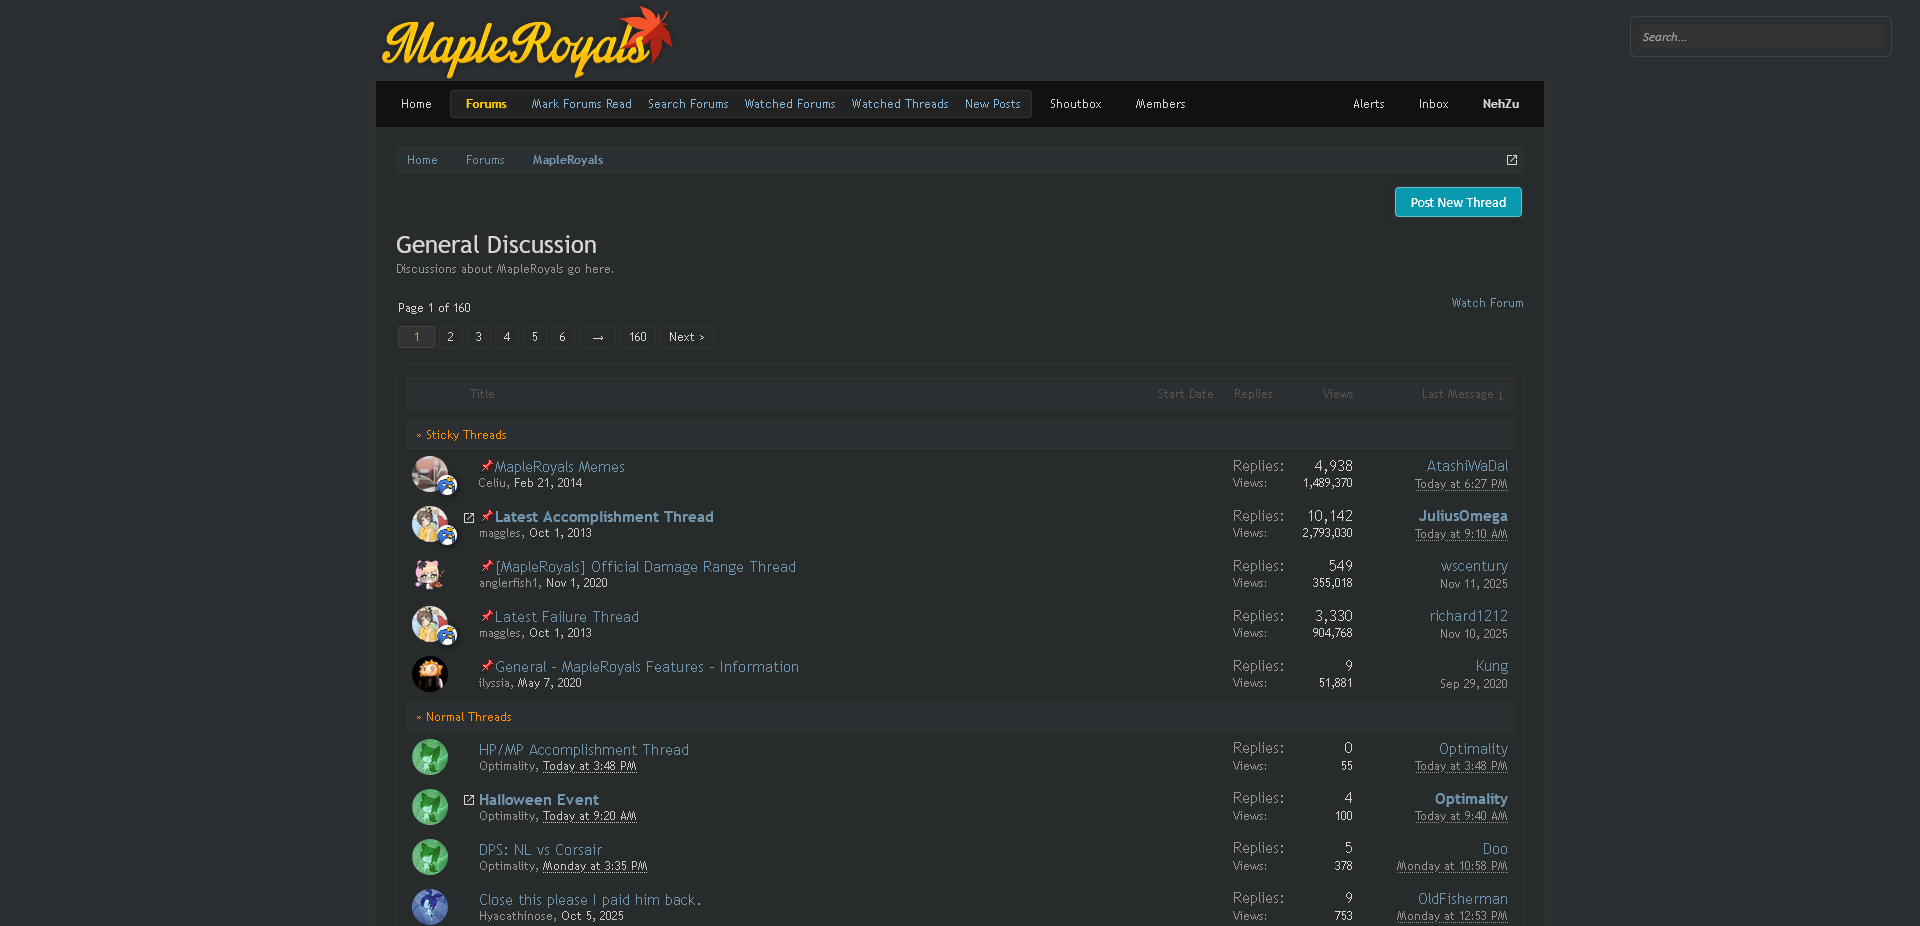Click the unread jump icon beside Halloween Event
Screen dimensions: 1920x926
point(469,800)
